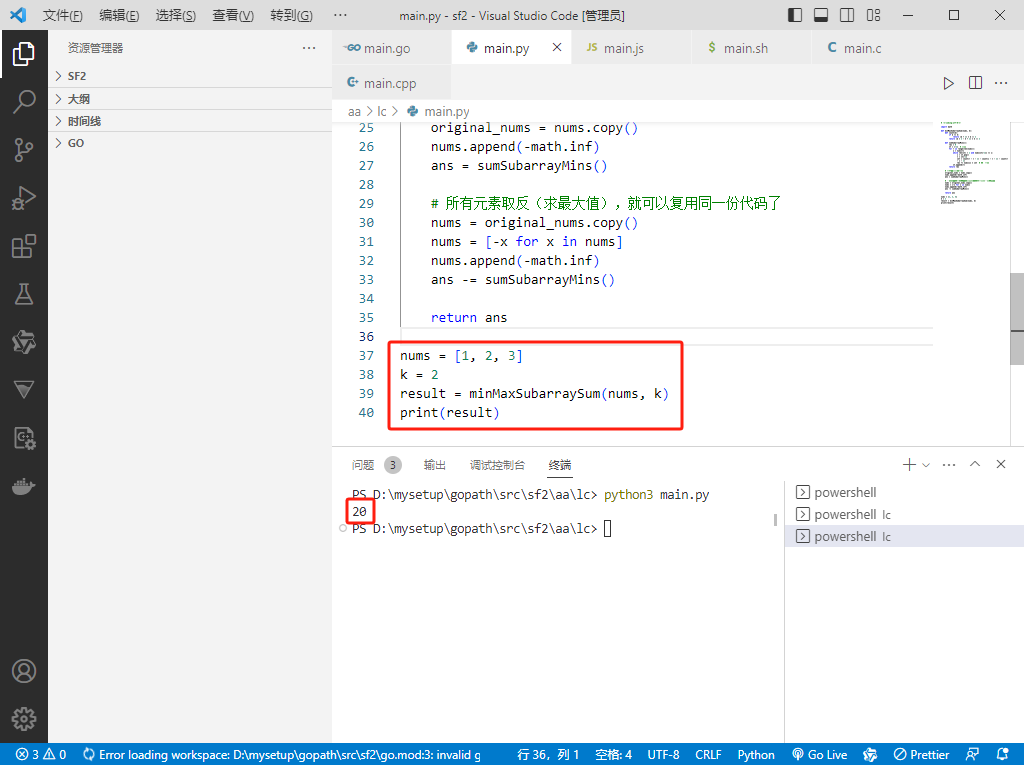
Task: Open Explorer panel more actions ellipsis
Action: pos(309,48)
